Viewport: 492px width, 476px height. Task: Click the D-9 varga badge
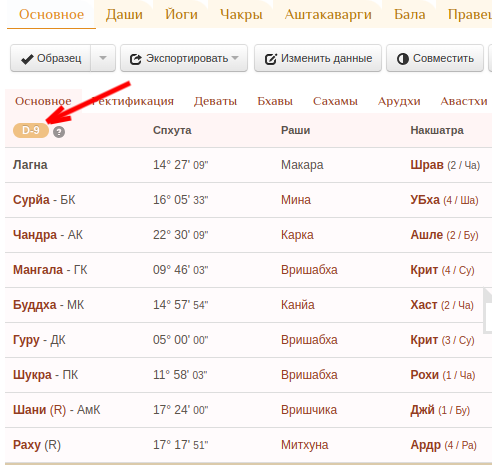click(x=31, y=130)
